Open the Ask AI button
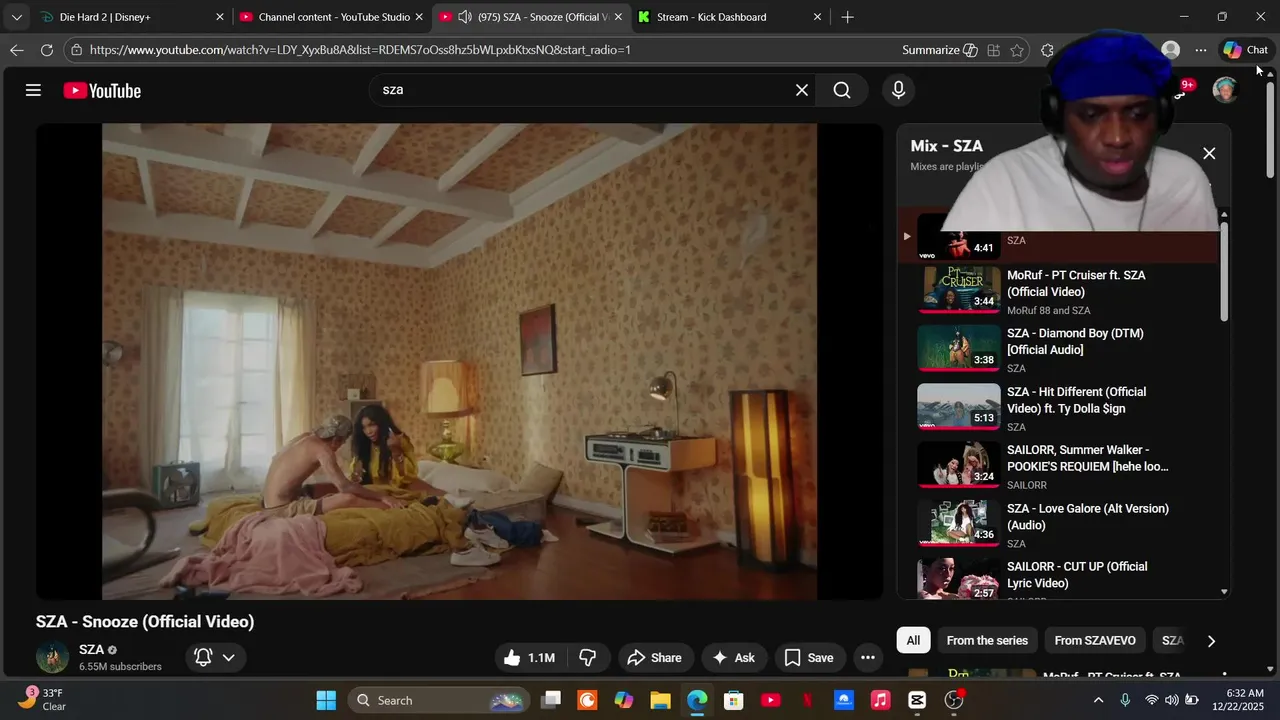 pos(733,657)
